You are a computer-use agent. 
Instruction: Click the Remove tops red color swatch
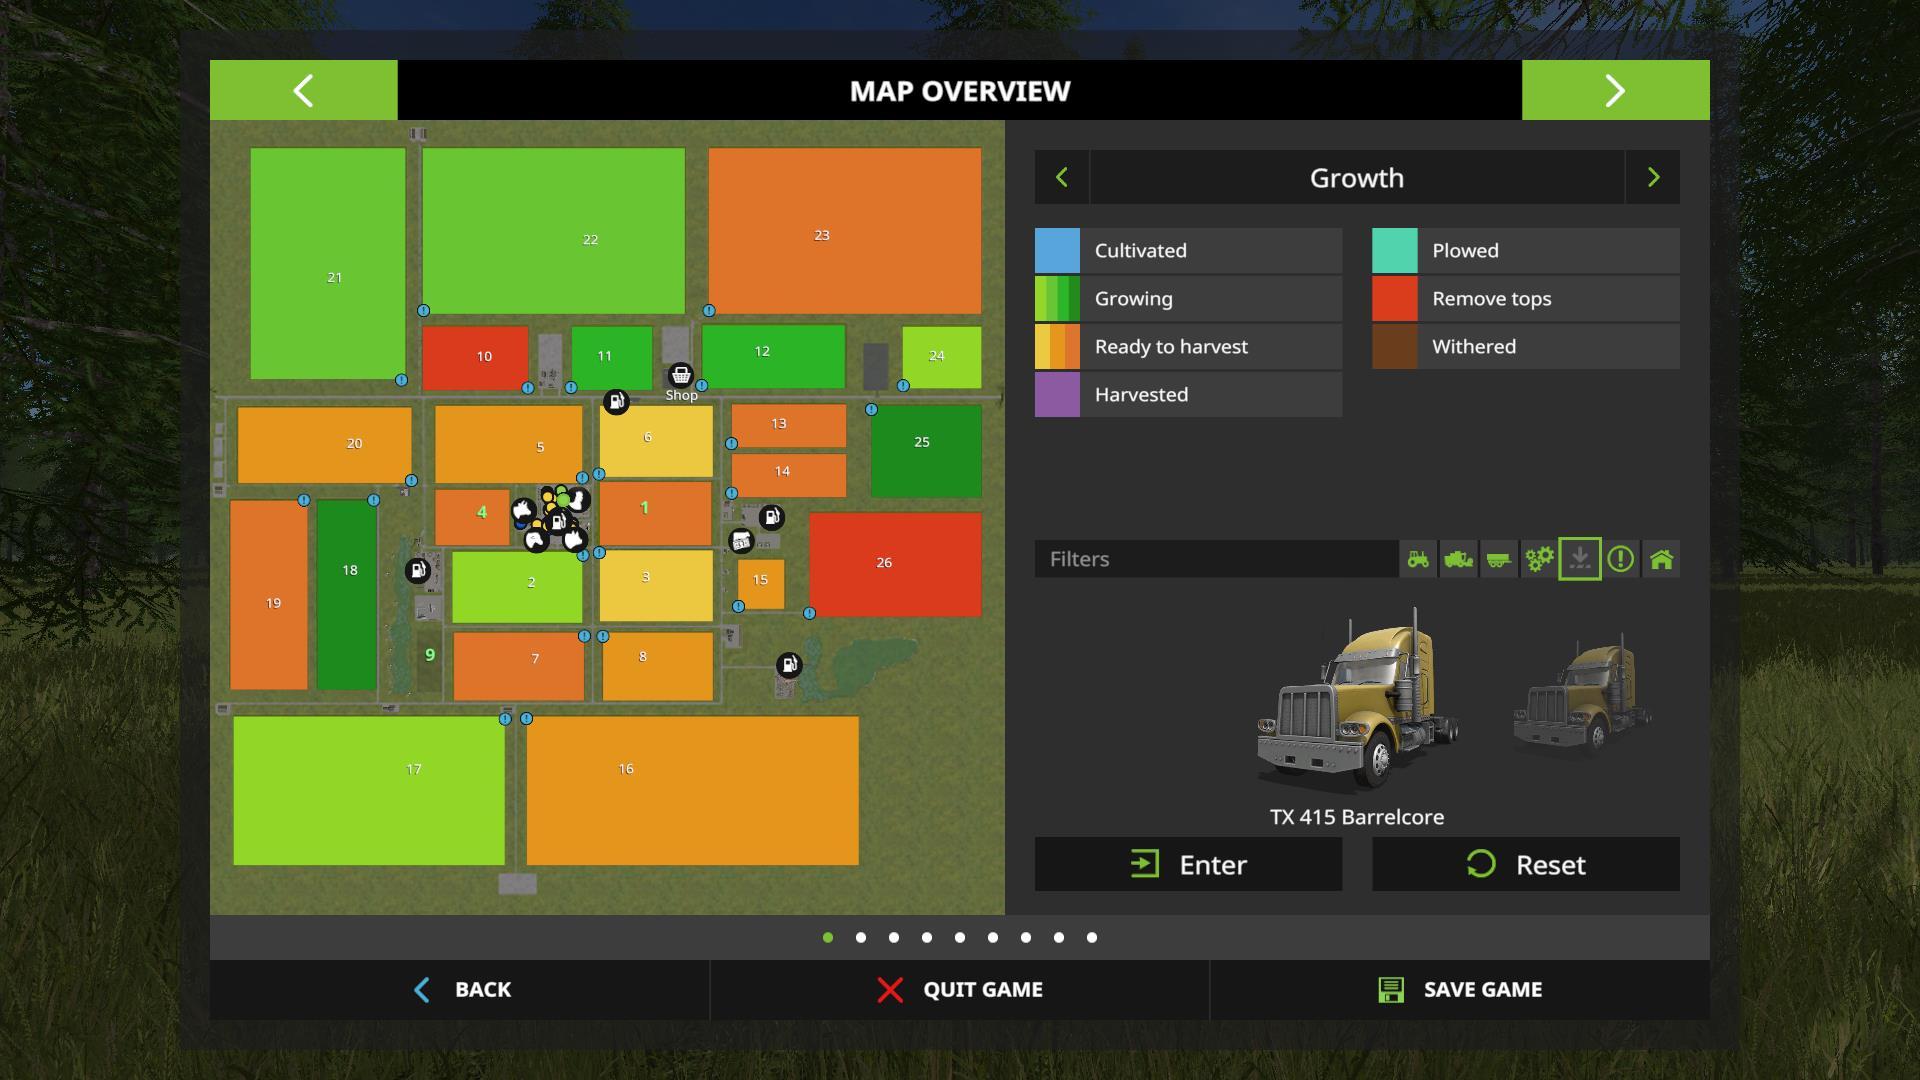click(1394, 299)
